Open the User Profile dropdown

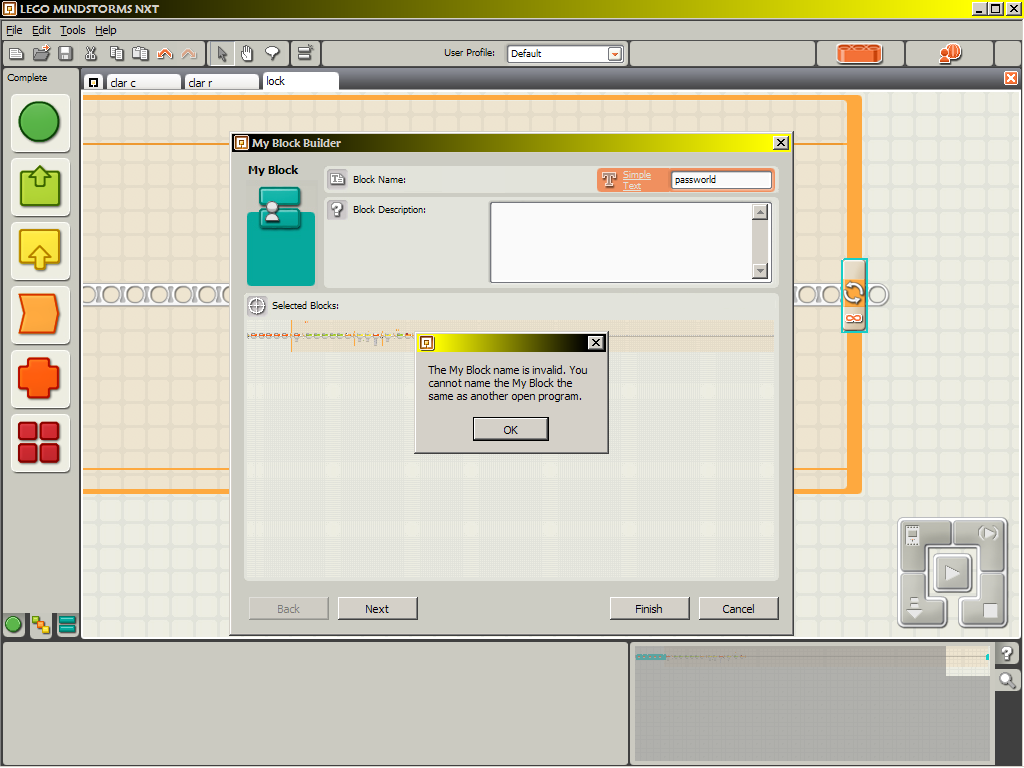615,54
